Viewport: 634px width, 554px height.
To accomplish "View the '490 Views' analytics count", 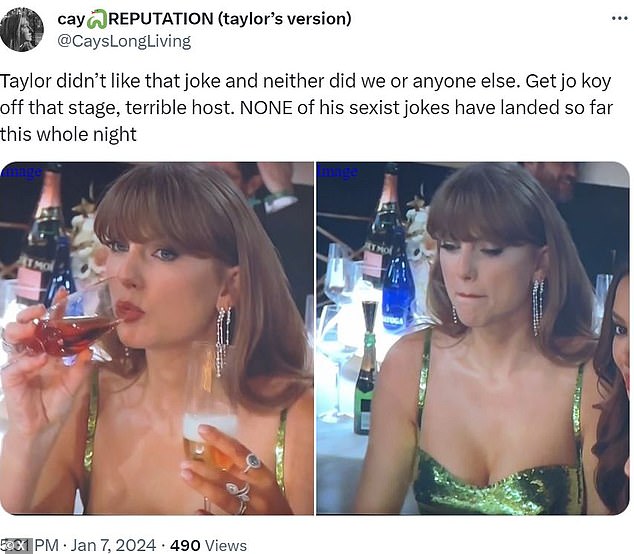I will pos(207,545).
